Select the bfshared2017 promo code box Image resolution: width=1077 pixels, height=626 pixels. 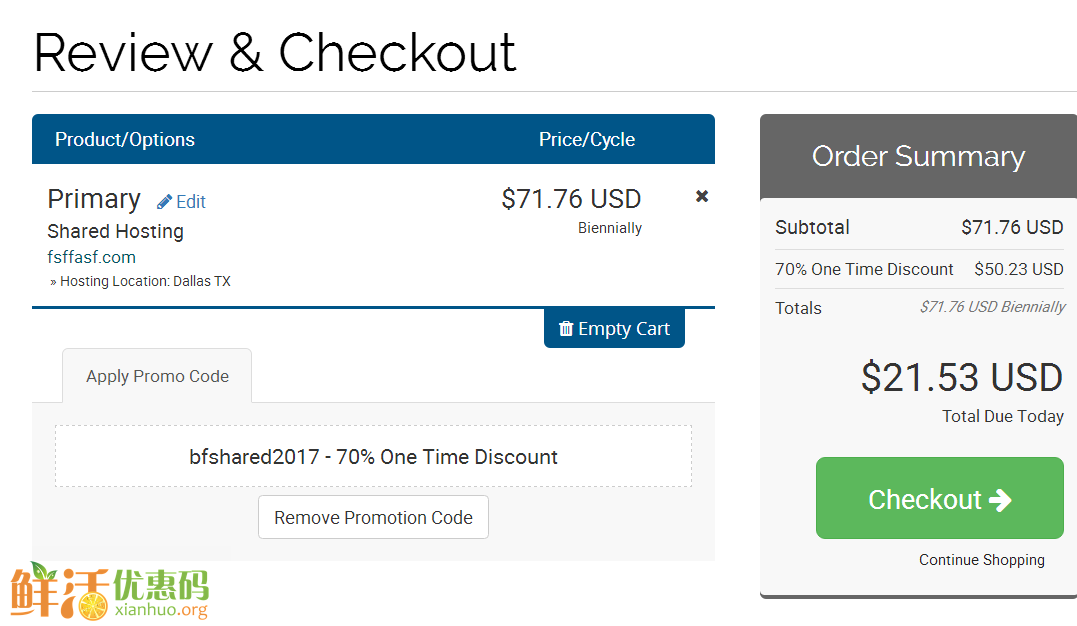pos(373,456)
